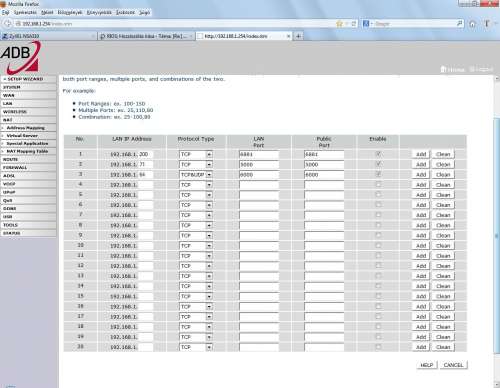Open Protocol Type dropdown for row 1
This screenshot has height=388, width=500.
tap(196, 154)
